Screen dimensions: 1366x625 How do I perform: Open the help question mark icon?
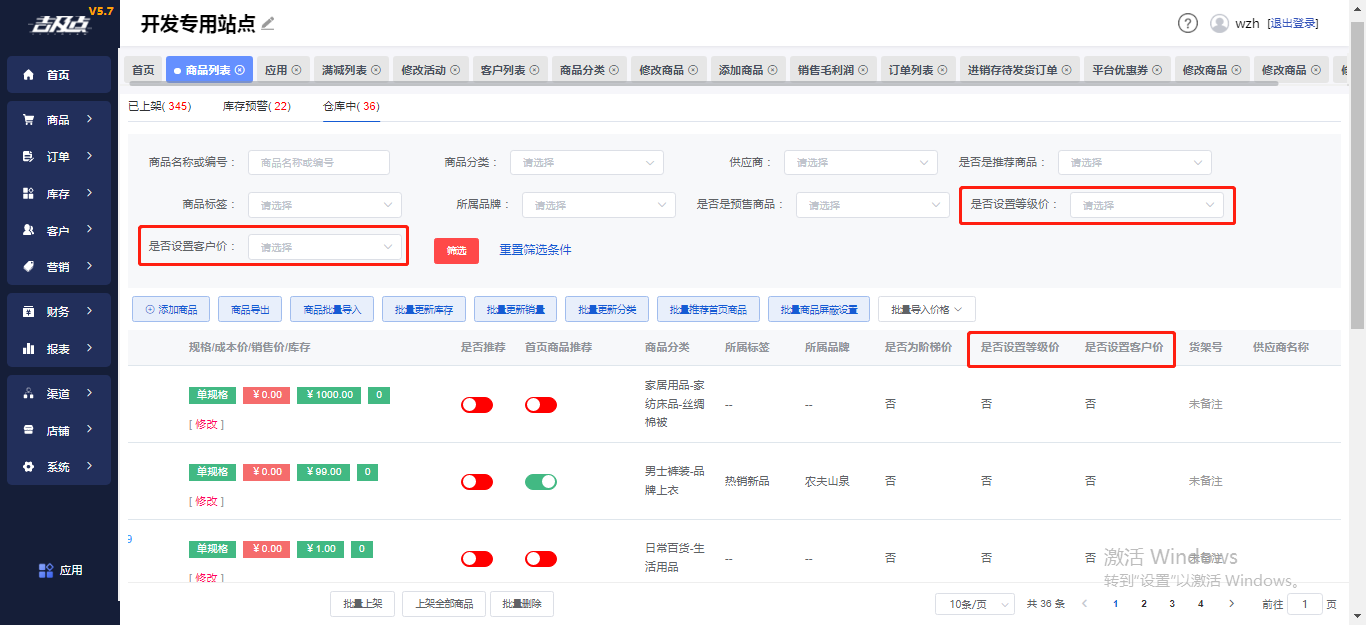click(x=1187, y=23)
